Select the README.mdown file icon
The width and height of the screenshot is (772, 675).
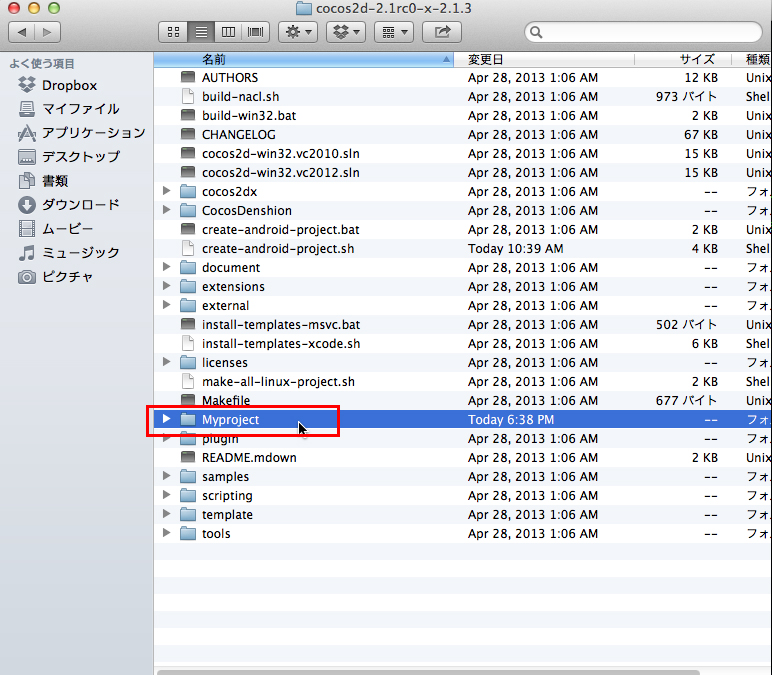[188, 457]
